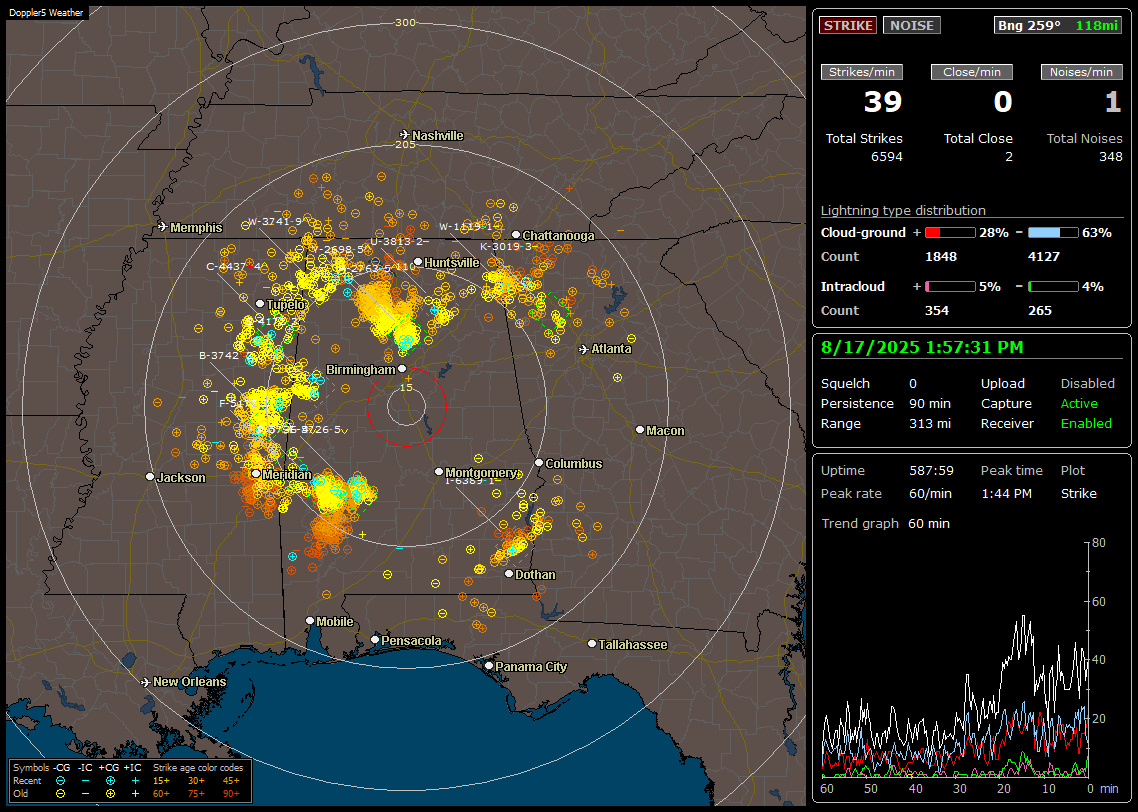Image resolution: width=1138 pixels, height=812 pixels.
Task: Click the symbols and age color legend
Action: (x=131, y=781)
